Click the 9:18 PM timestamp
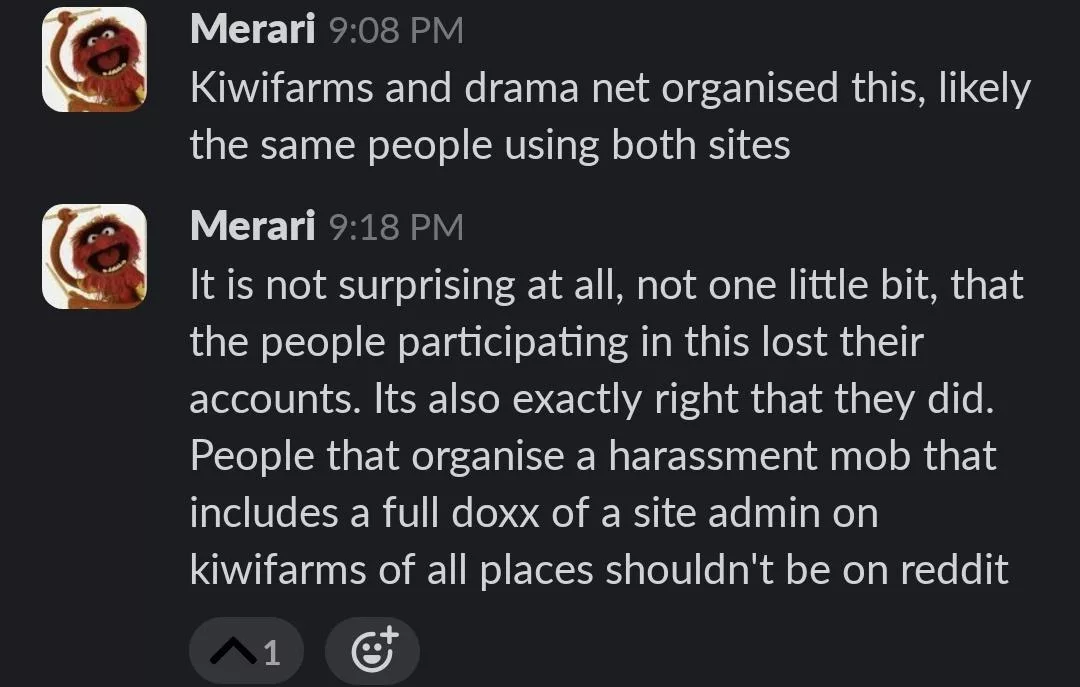This screenshot has height=687, width=1080. (x=396, y=227)
